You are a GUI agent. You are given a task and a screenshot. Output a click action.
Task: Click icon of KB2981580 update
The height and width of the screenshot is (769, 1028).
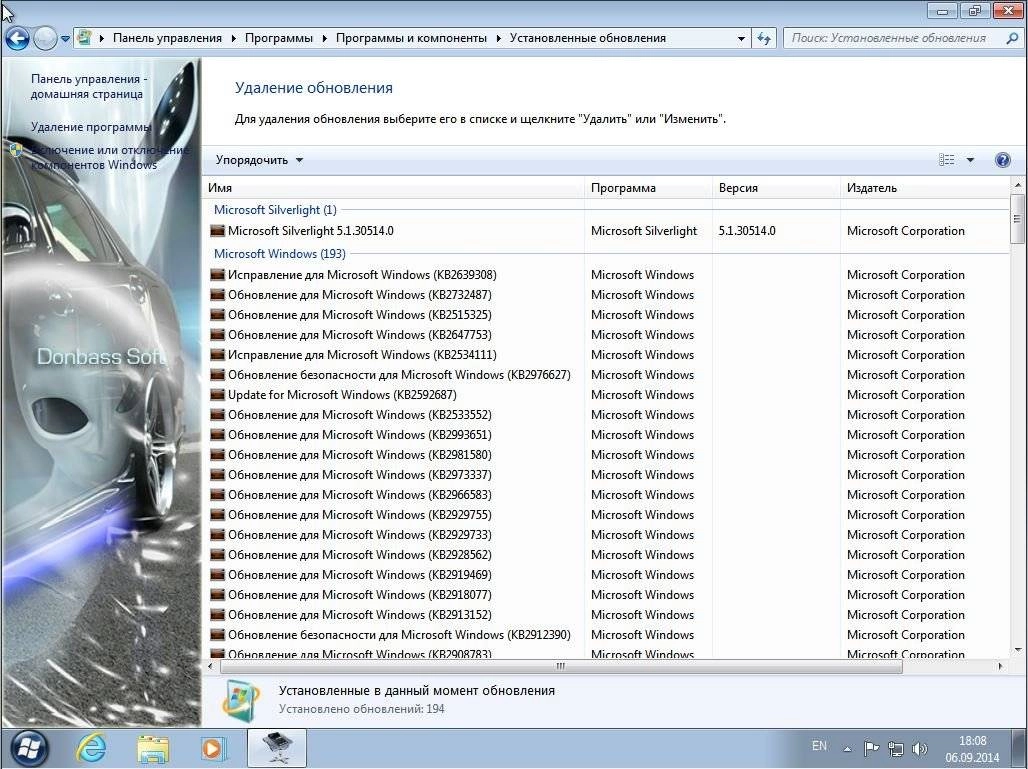(217, 455)
